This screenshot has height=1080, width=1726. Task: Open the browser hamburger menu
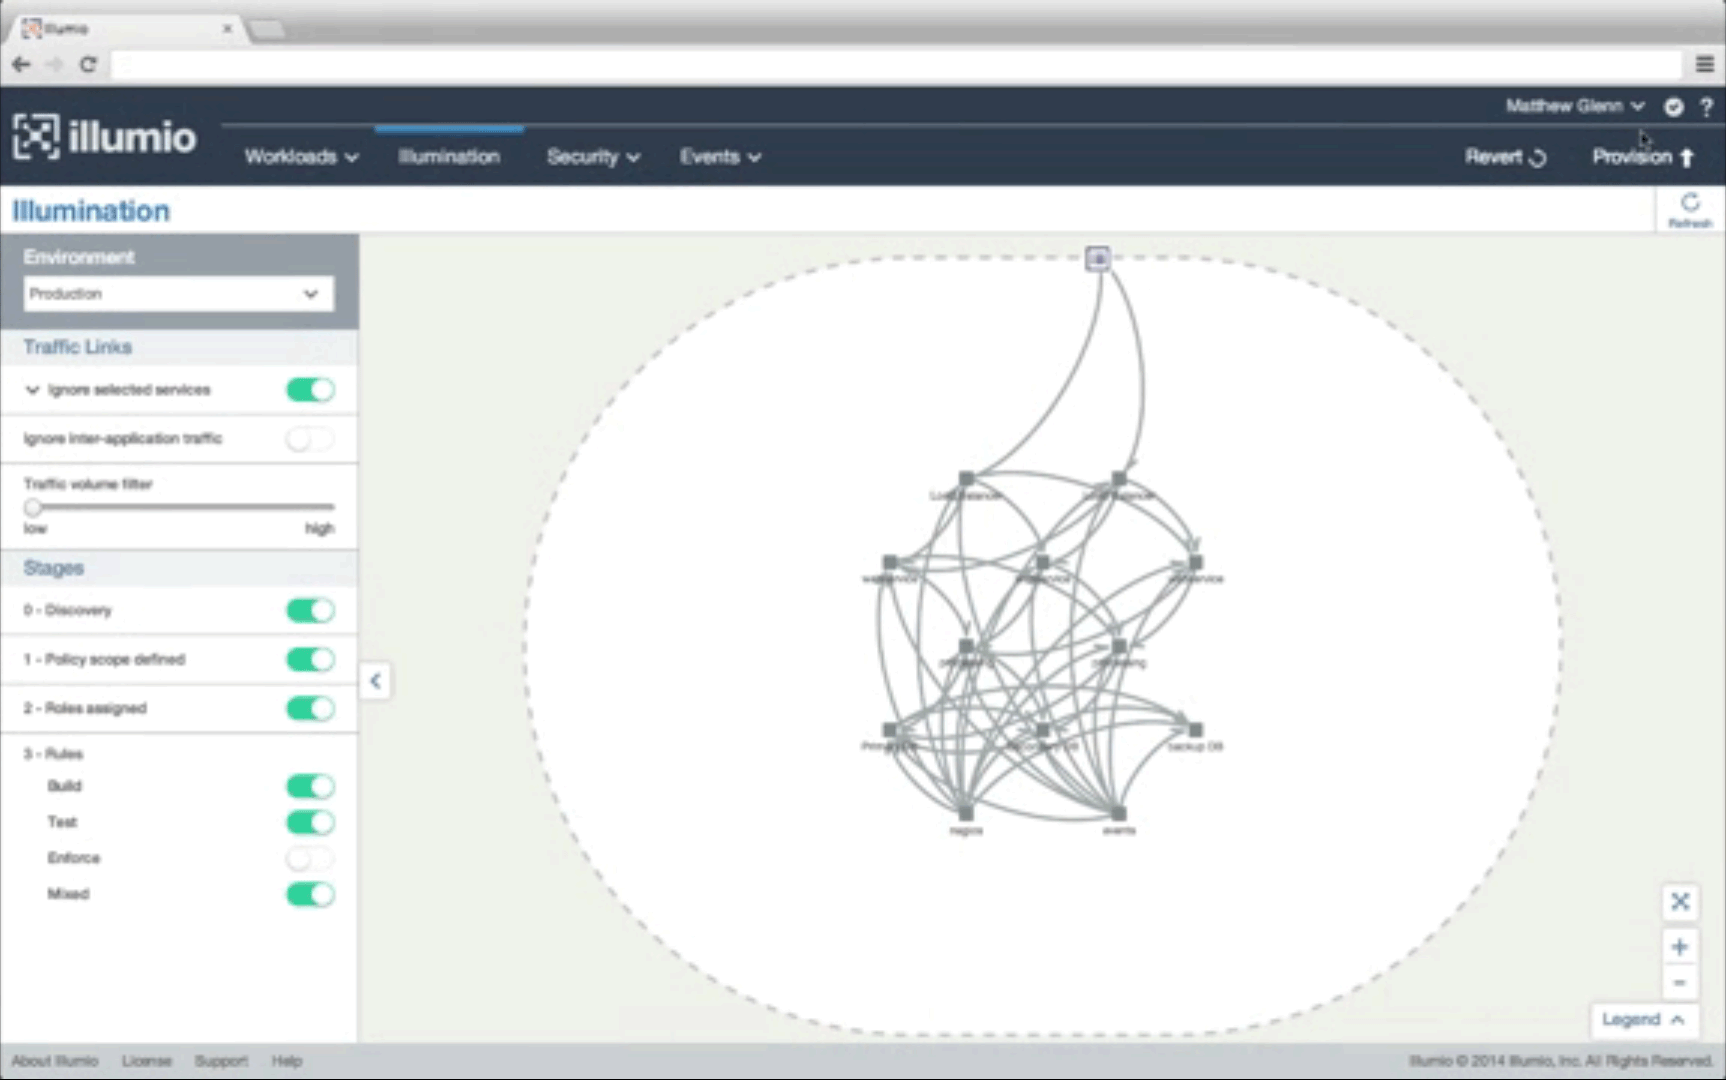(1705, 64)
